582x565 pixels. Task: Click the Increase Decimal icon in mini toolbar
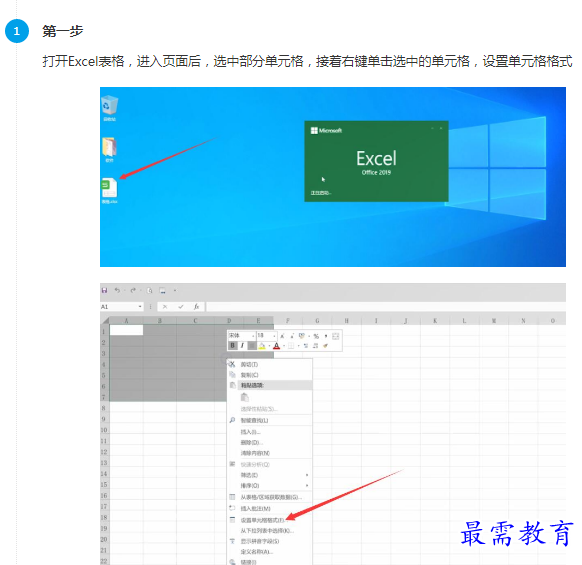[306, 346]
